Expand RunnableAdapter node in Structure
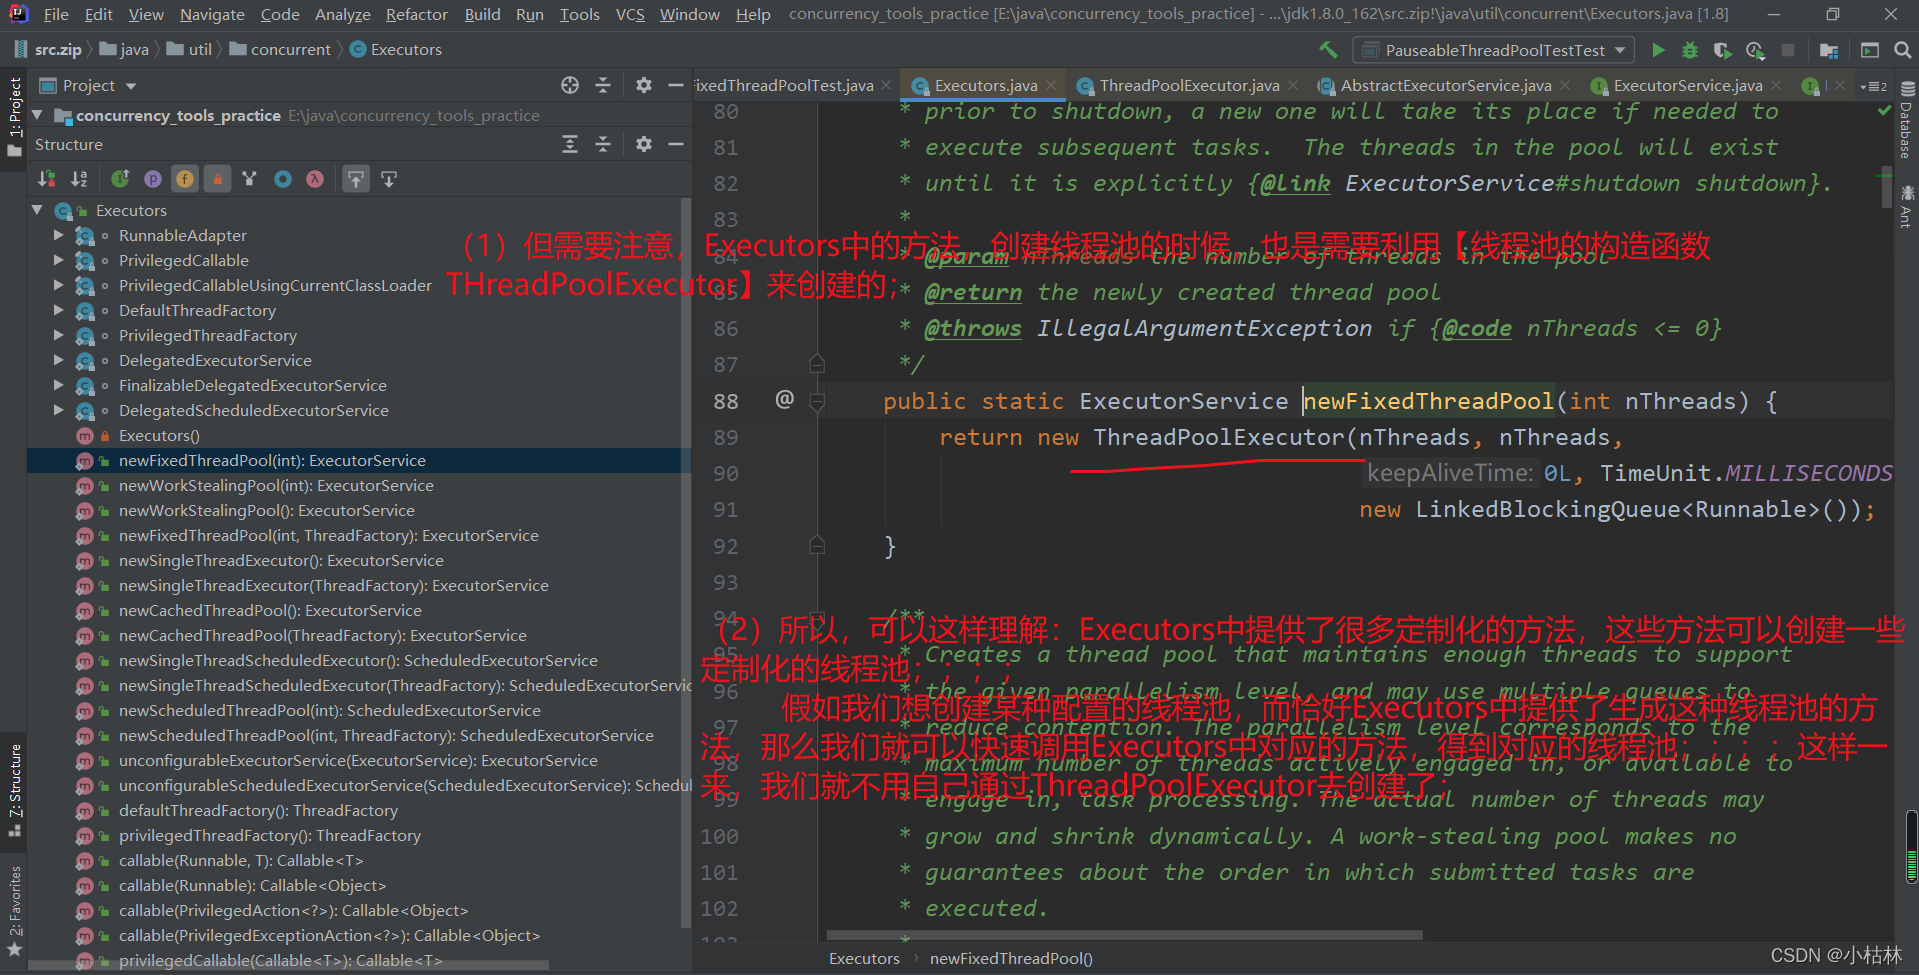This screenshot has width=1919, height=975. [x=59, y=235]
